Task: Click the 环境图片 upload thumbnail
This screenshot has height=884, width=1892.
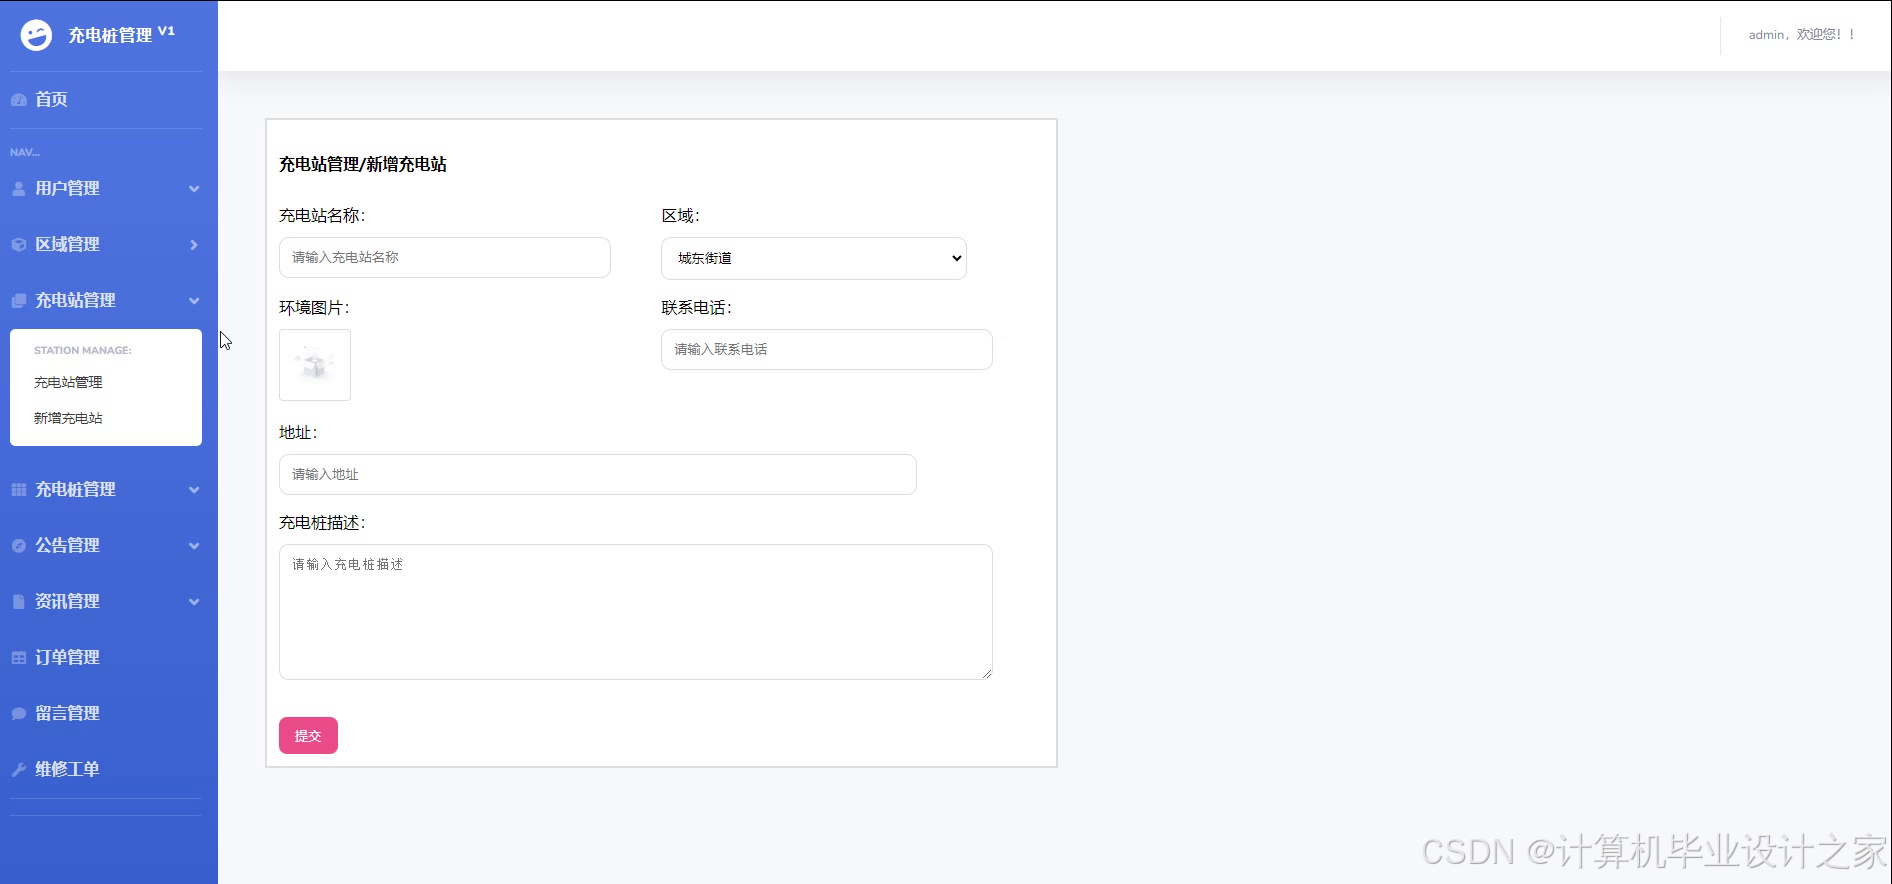Action: point(315,365)
